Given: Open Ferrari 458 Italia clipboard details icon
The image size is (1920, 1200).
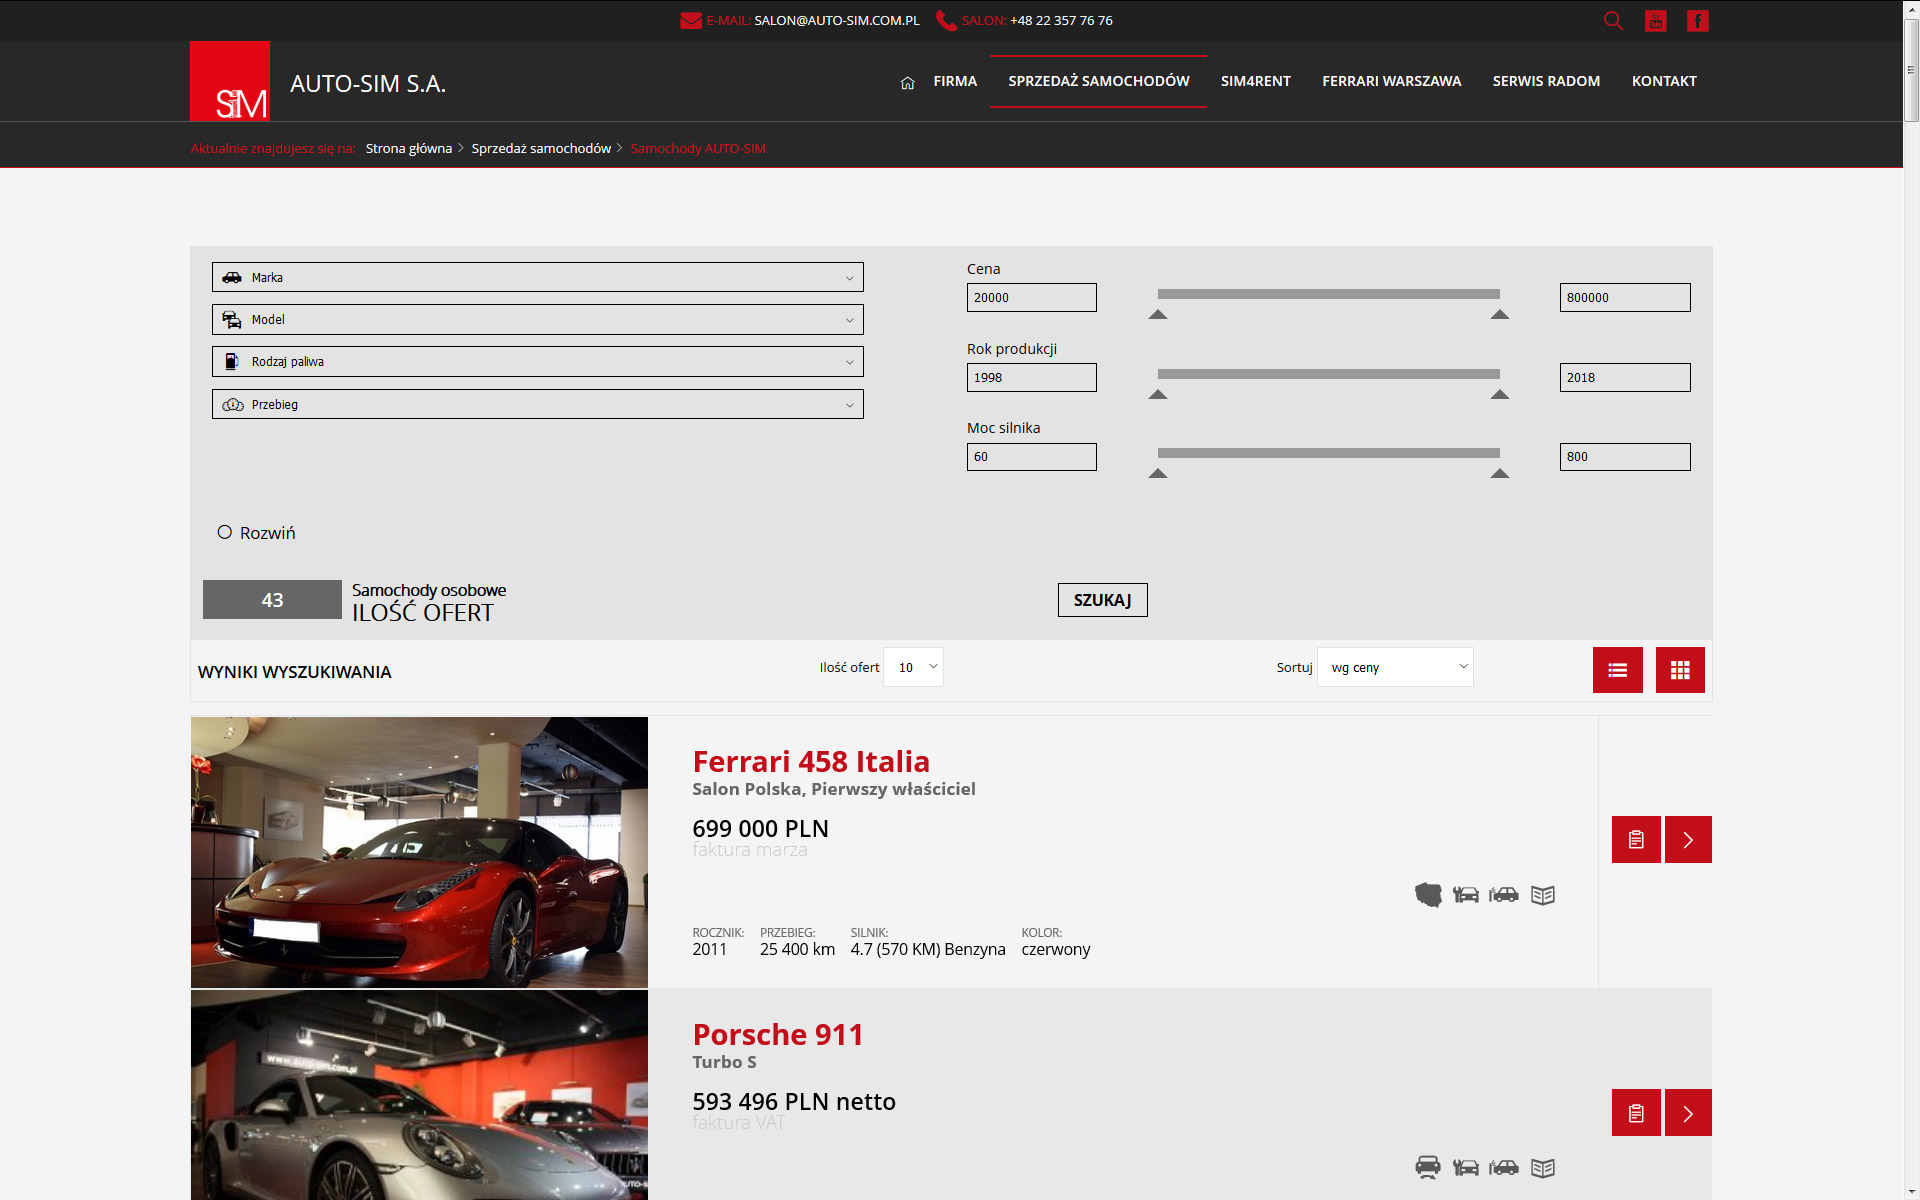Looking at the screenshot, I should (1636, 839).
